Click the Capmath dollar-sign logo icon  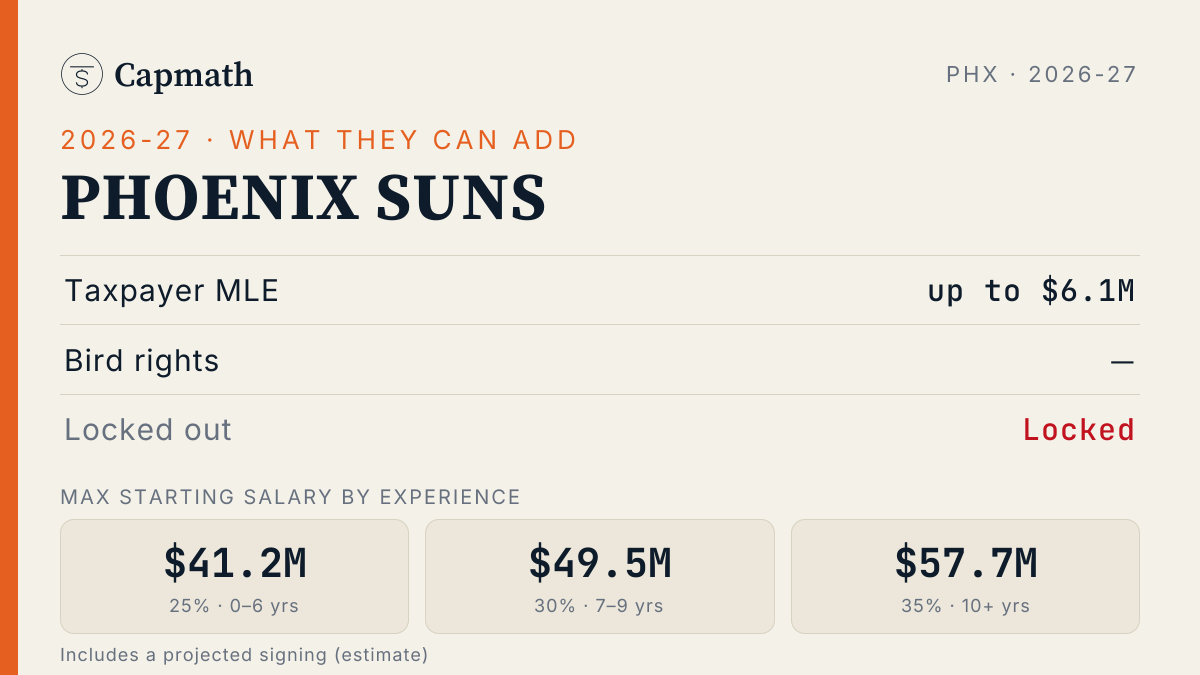tap(82, 74)
